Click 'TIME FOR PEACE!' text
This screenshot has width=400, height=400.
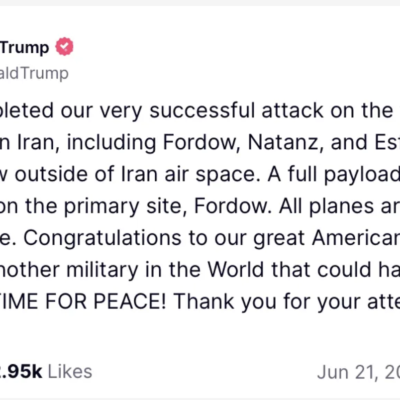[83, 302]
